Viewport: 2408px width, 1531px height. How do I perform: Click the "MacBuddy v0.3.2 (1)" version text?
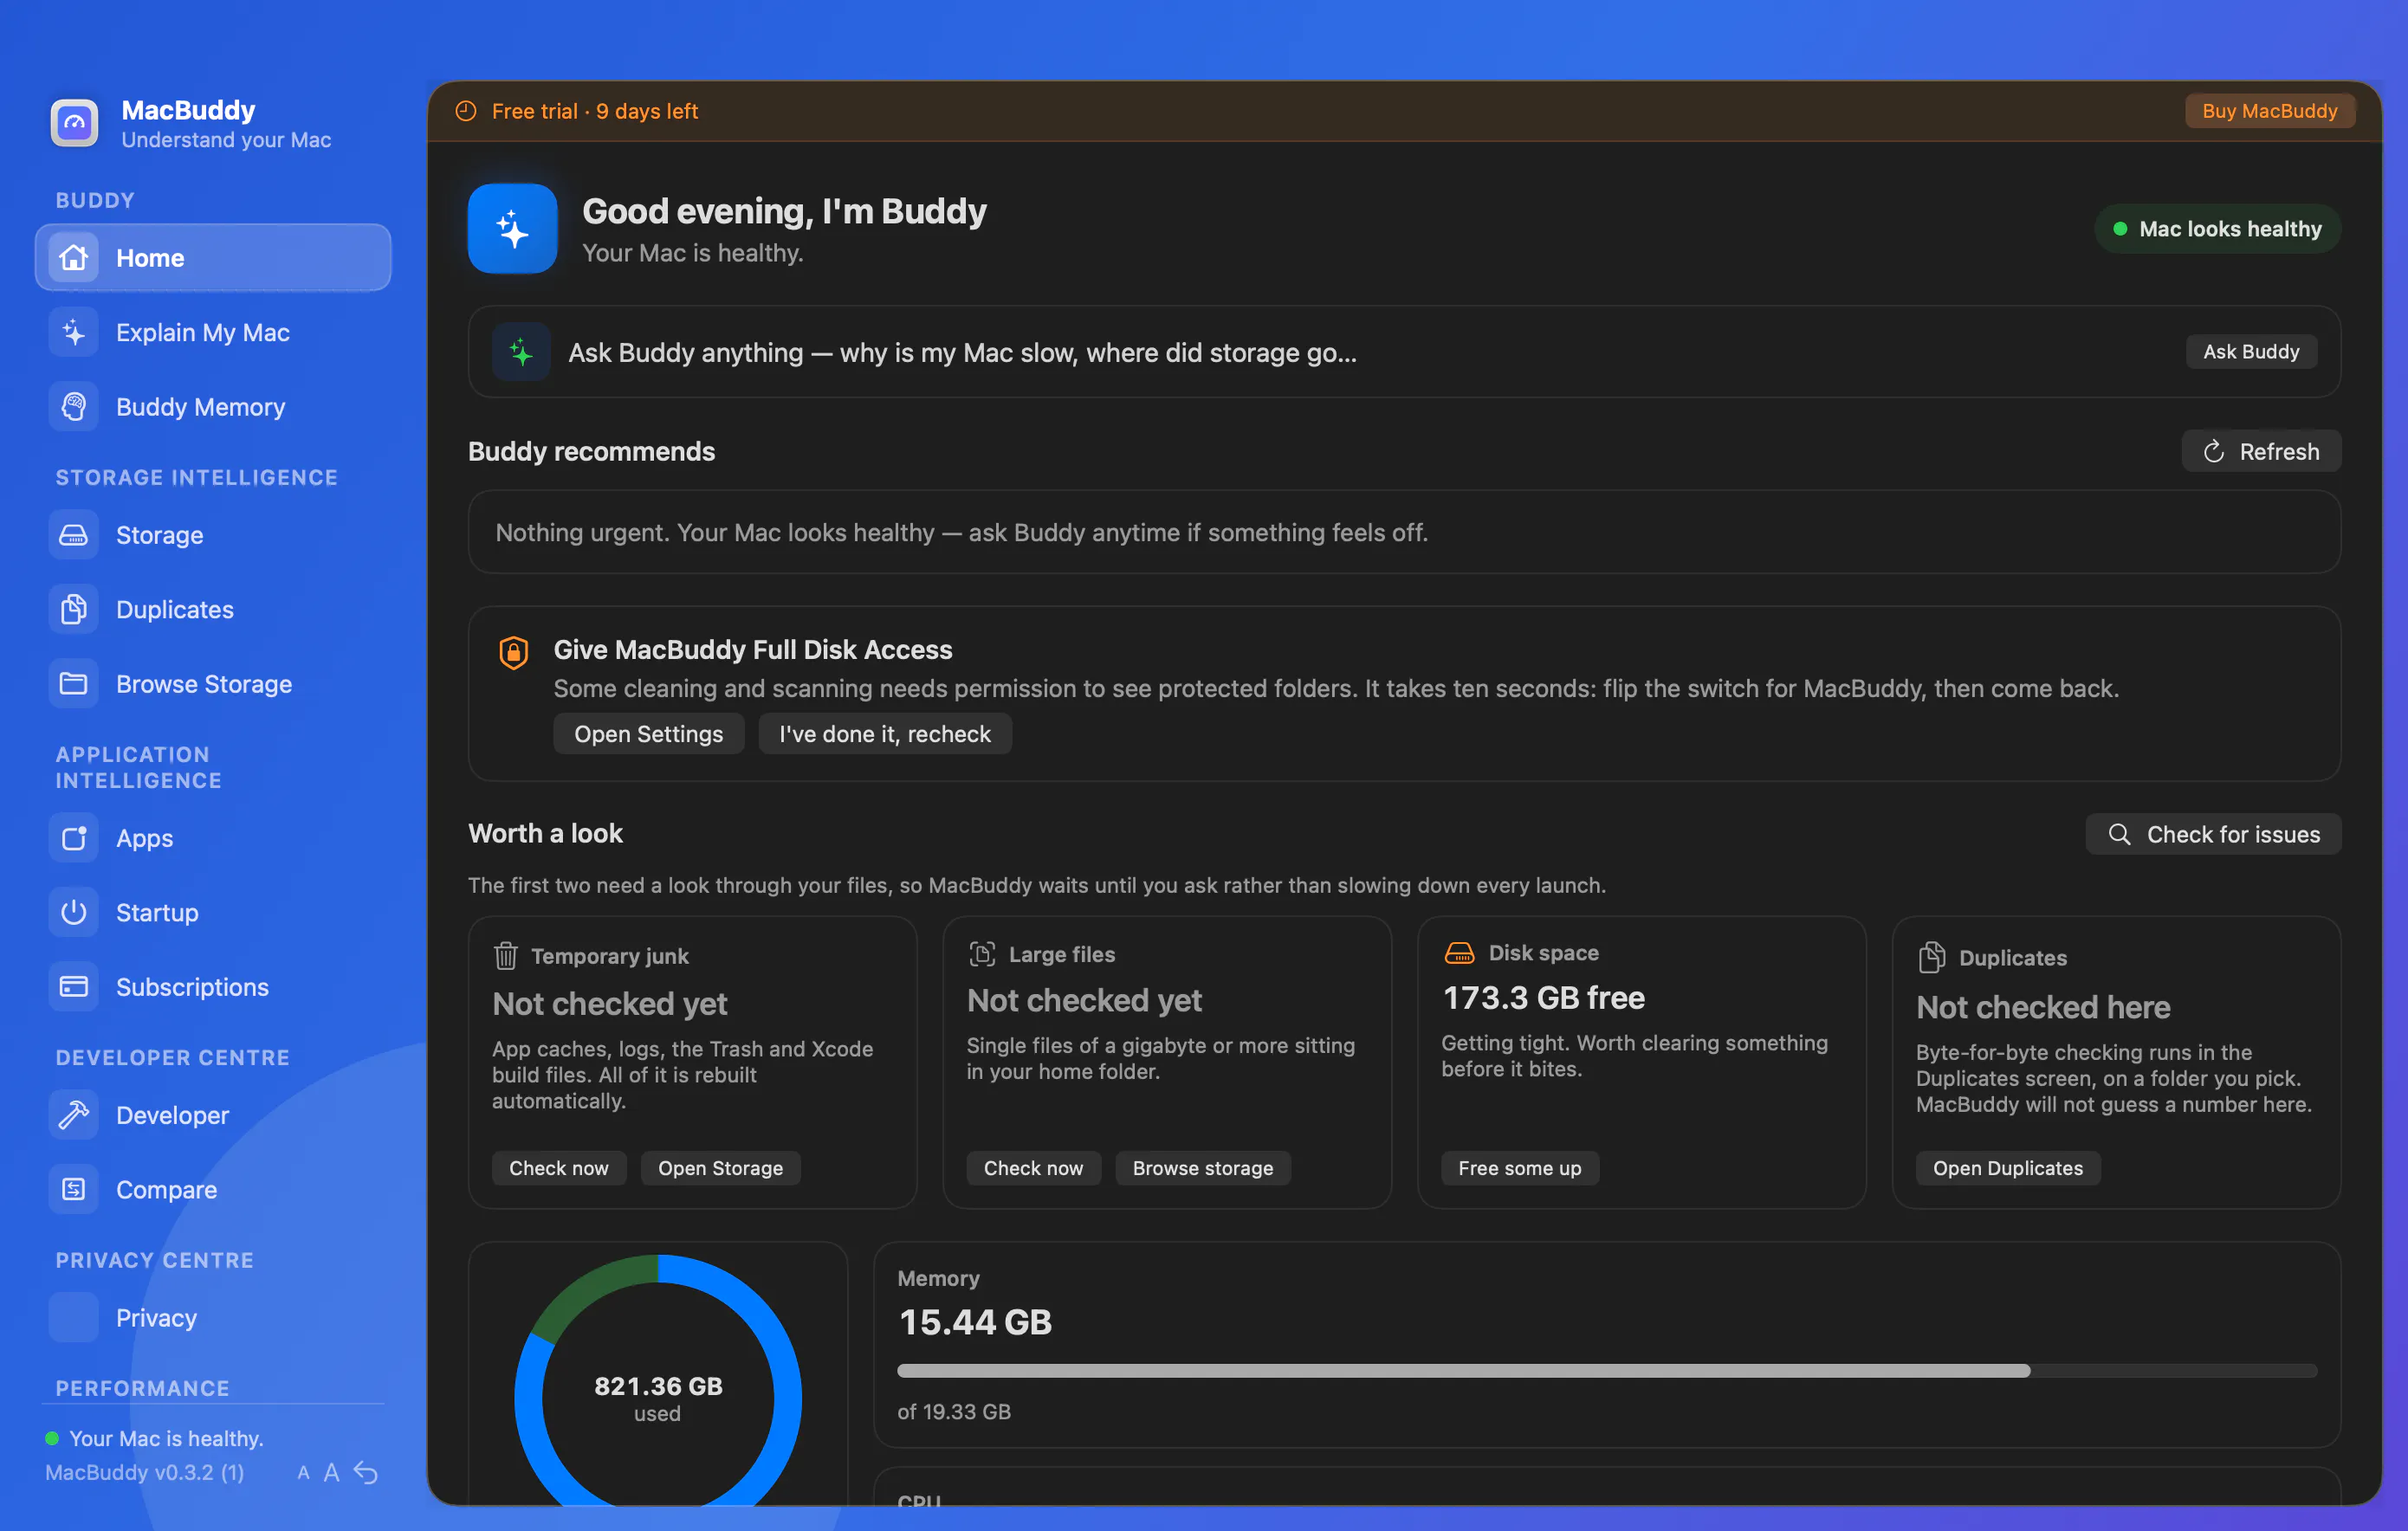click(x=145, y=1472)
